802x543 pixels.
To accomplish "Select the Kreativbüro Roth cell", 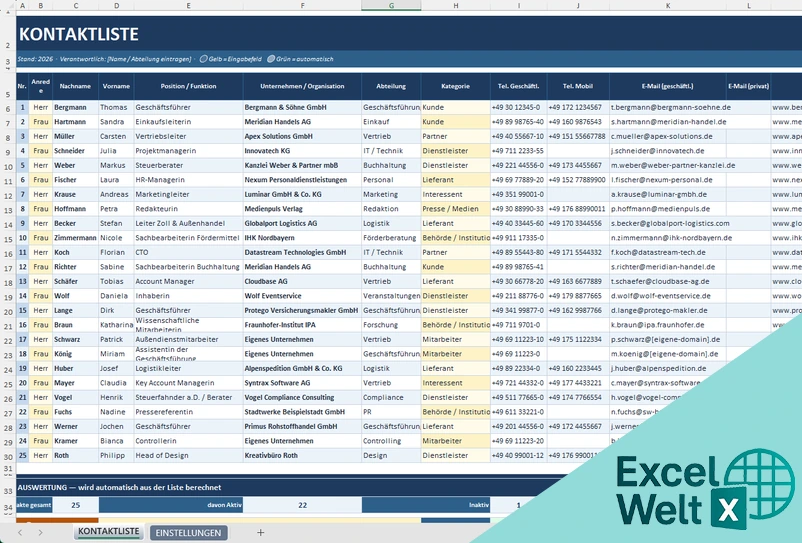I will (302, 455).
